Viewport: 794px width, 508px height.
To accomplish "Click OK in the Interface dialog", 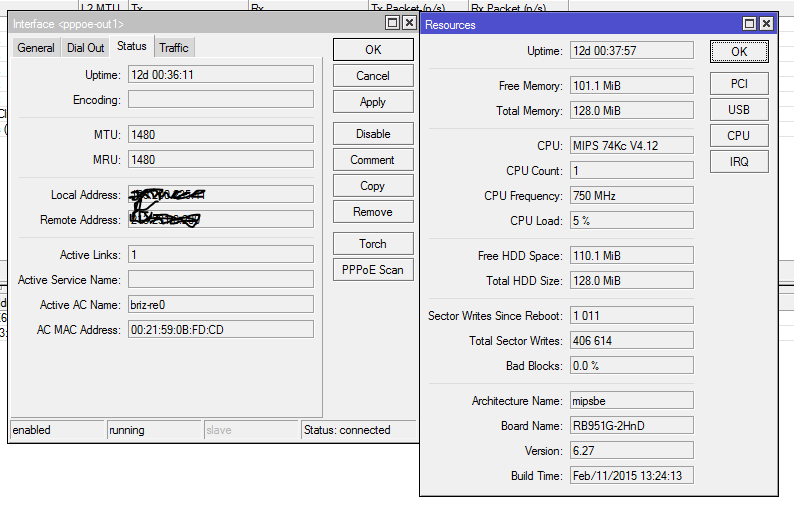I will point(372,50).
